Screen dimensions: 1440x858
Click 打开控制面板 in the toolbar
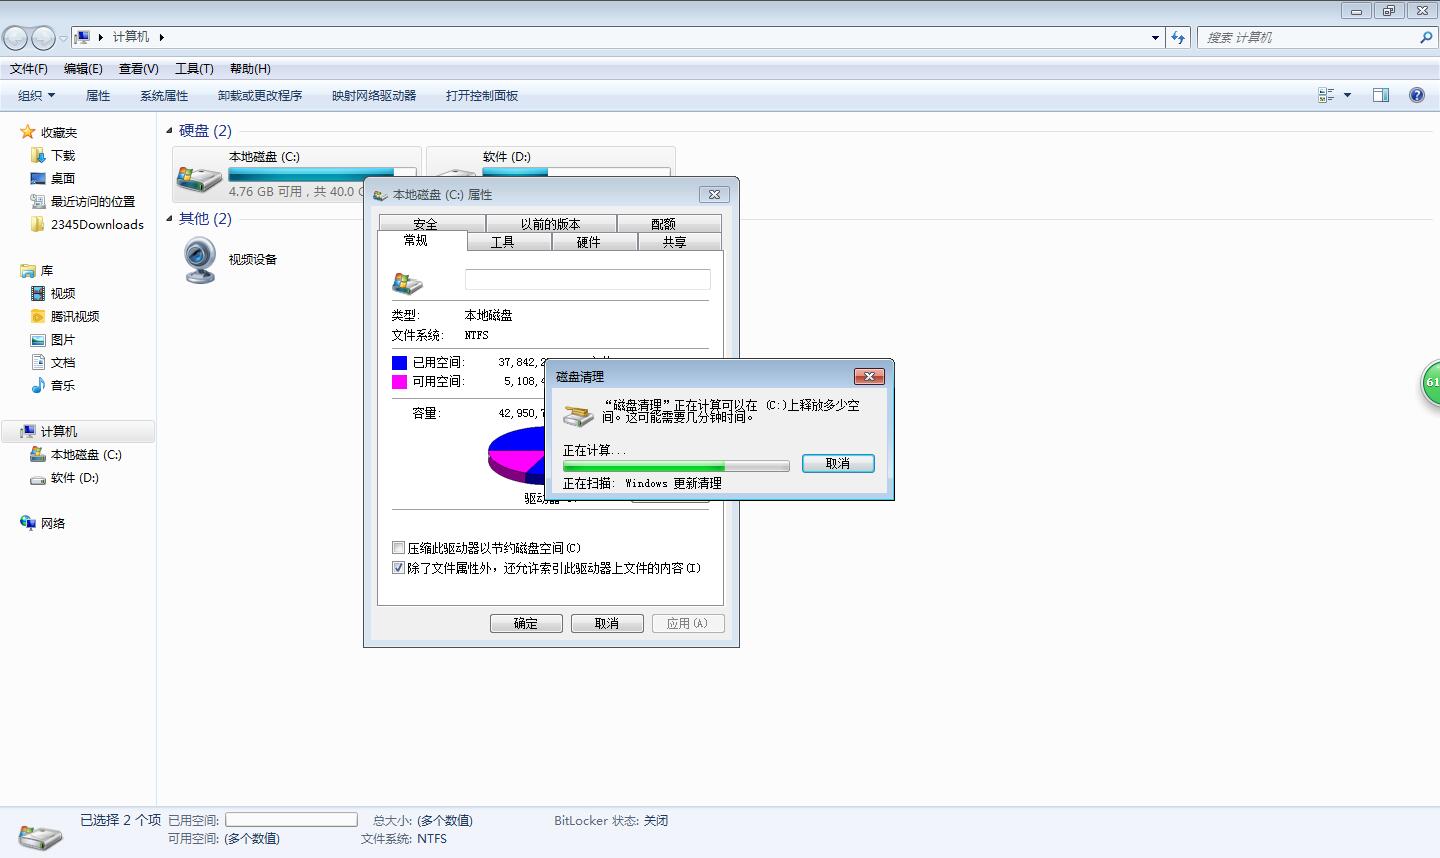pyautogui.click(x=482, y=95)
